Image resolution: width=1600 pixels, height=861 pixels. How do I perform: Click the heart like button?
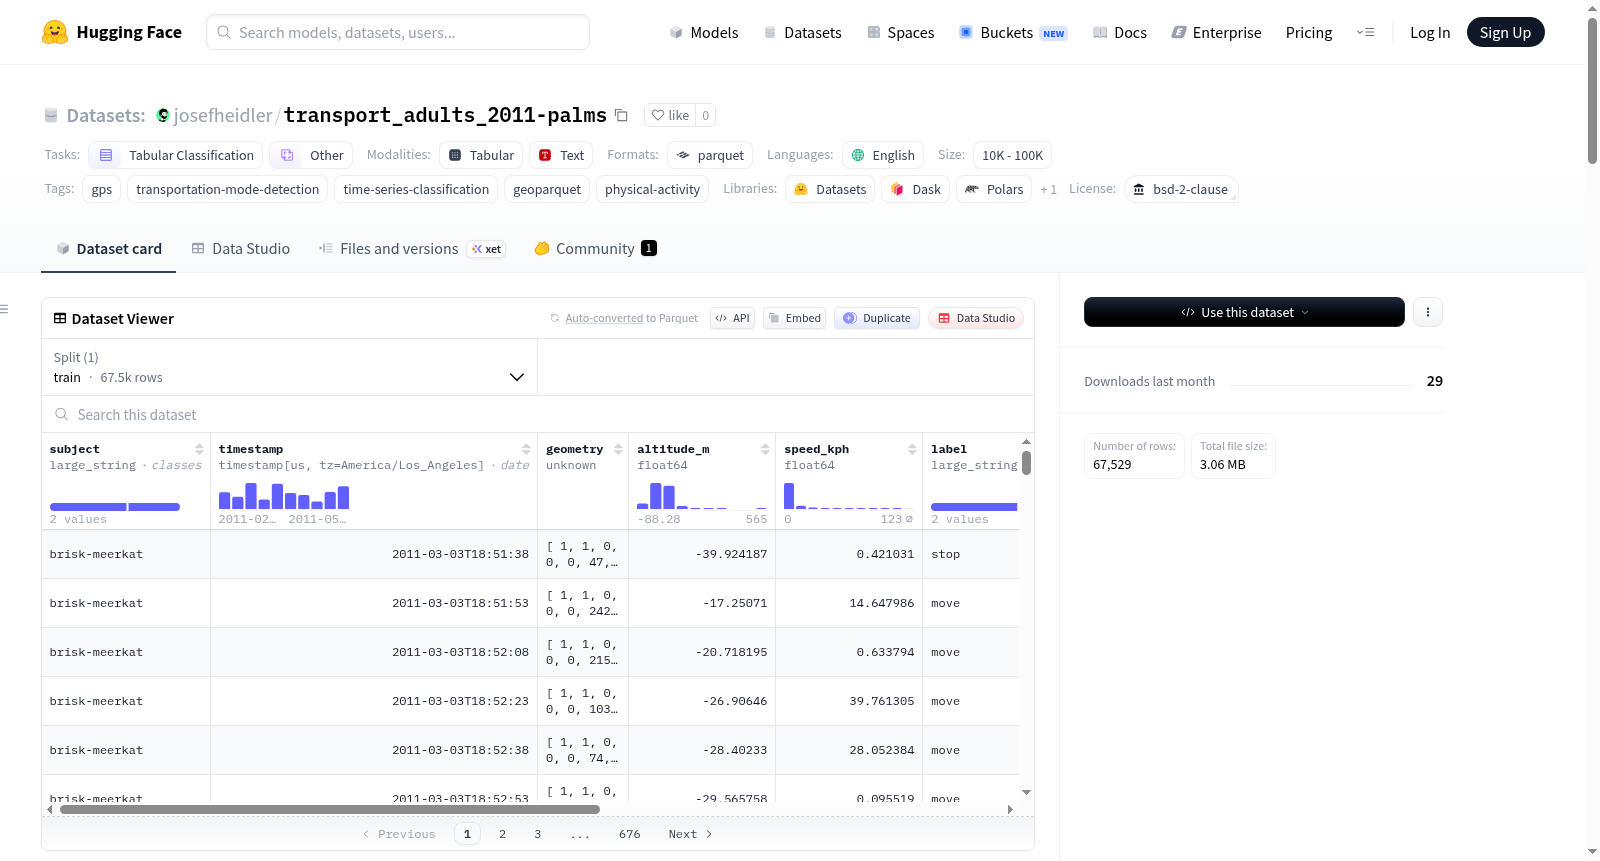pos(670,115)
